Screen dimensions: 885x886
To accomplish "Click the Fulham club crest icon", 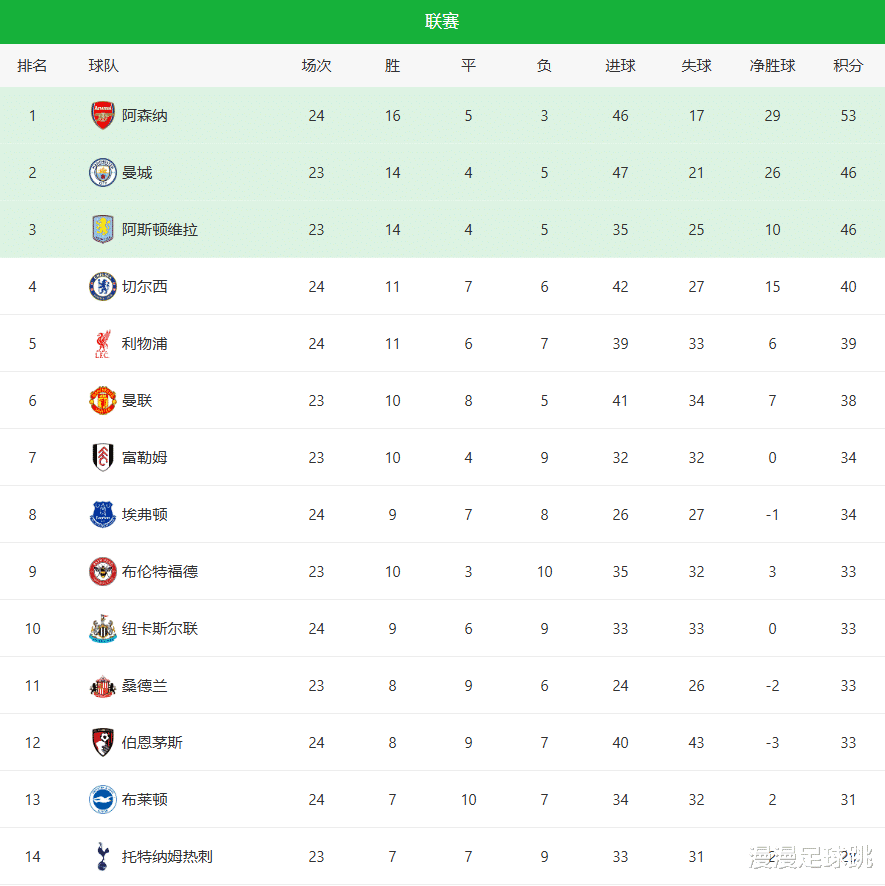I will 103,458.
